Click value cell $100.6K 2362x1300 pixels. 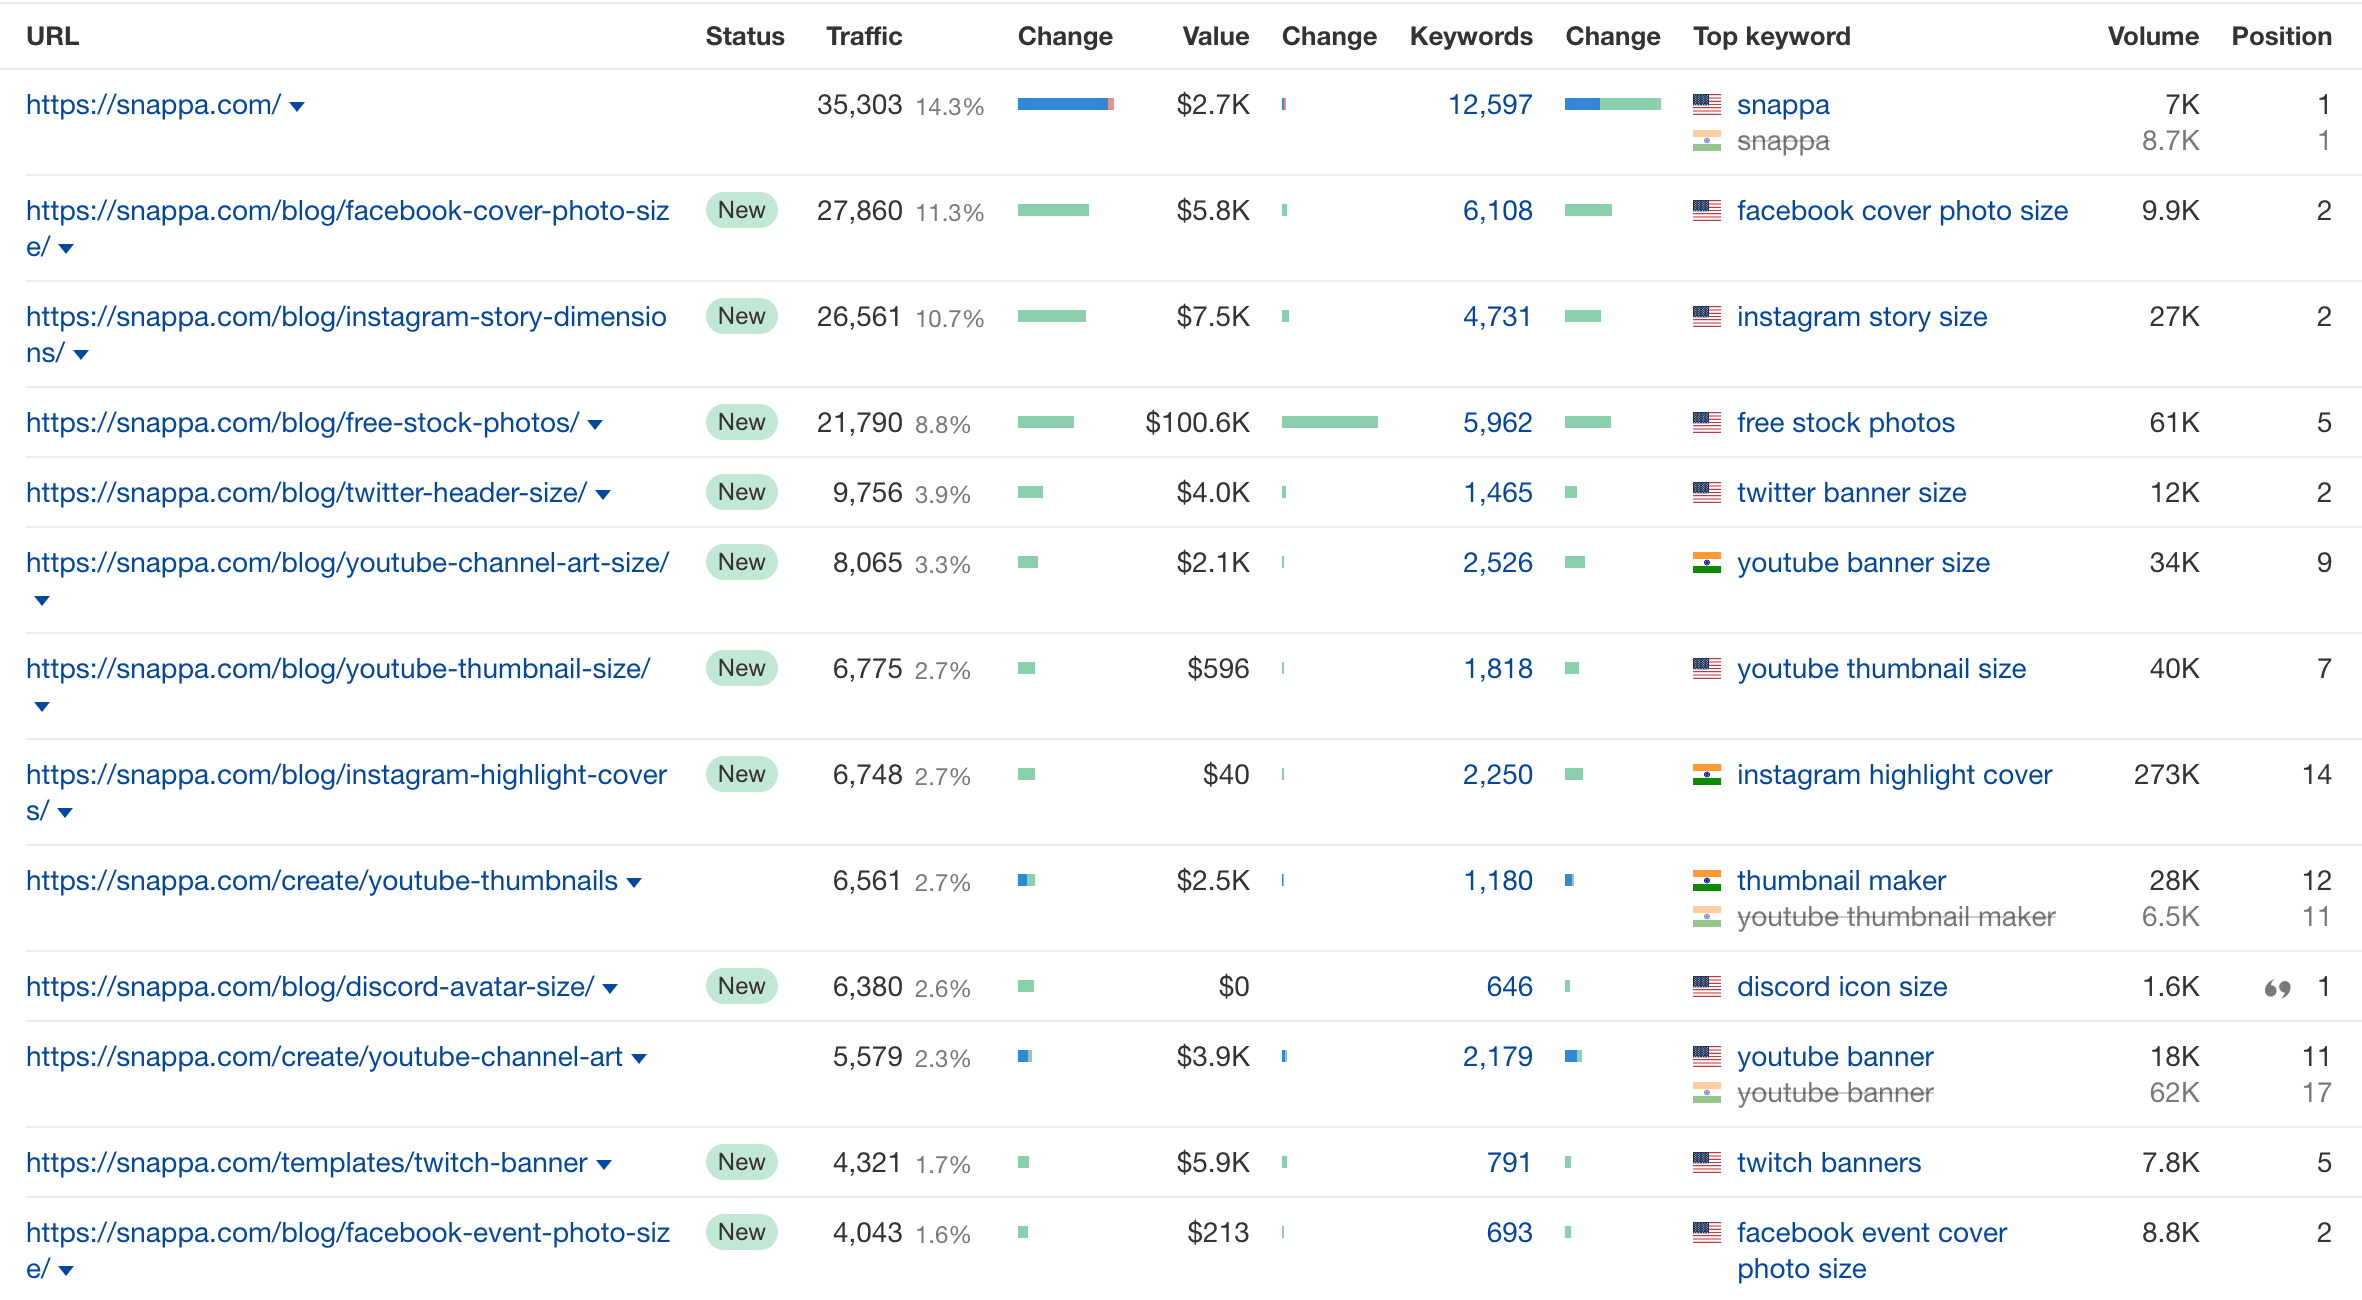tap(1197, 423)
